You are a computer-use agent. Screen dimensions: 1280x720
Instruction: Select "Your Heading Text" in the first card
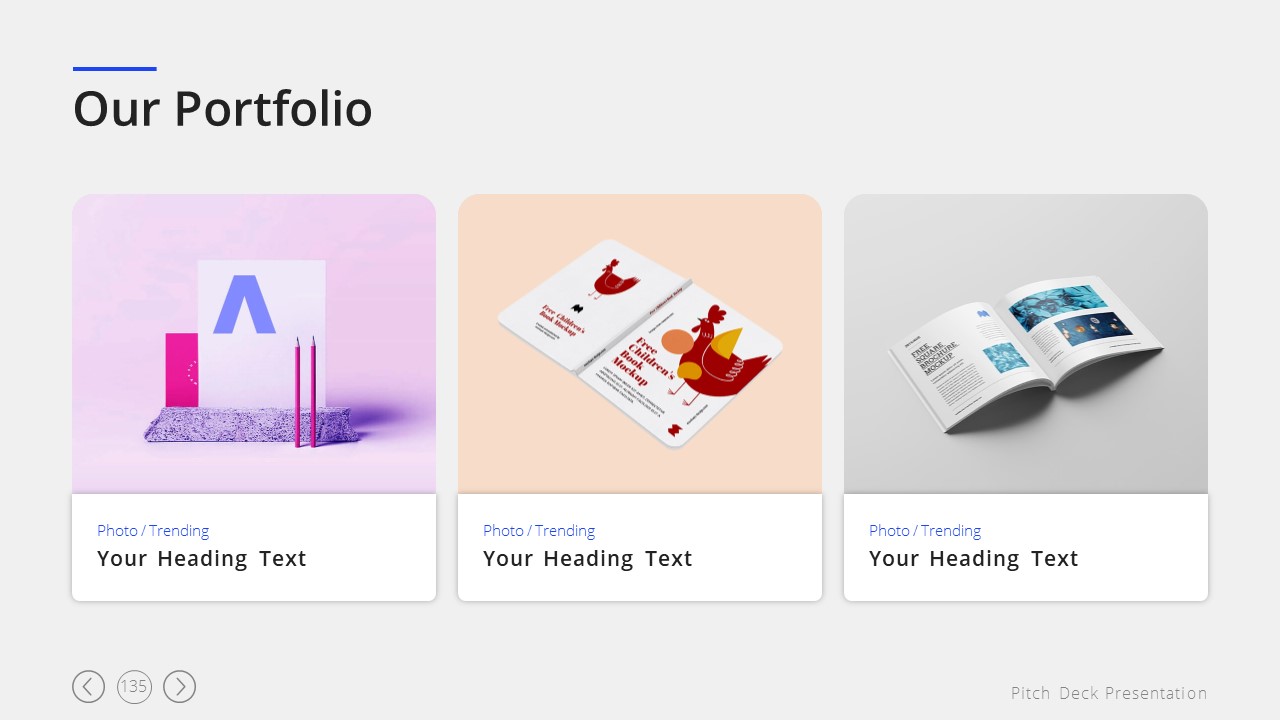202,559
